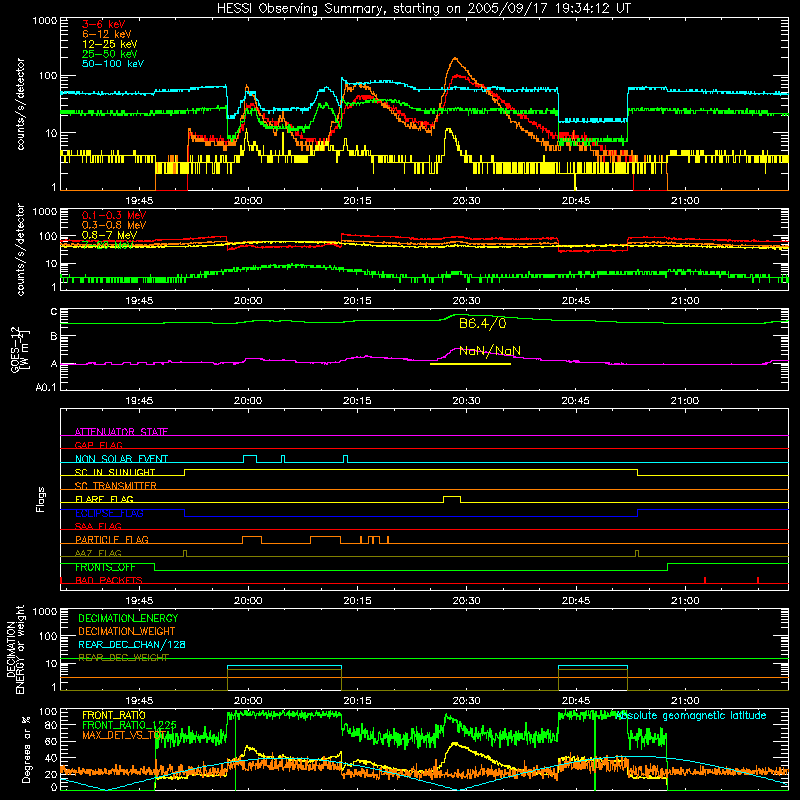Click the HESSI Observing Summary title
This screenshot has height=800, width=800.
point(424,8)
